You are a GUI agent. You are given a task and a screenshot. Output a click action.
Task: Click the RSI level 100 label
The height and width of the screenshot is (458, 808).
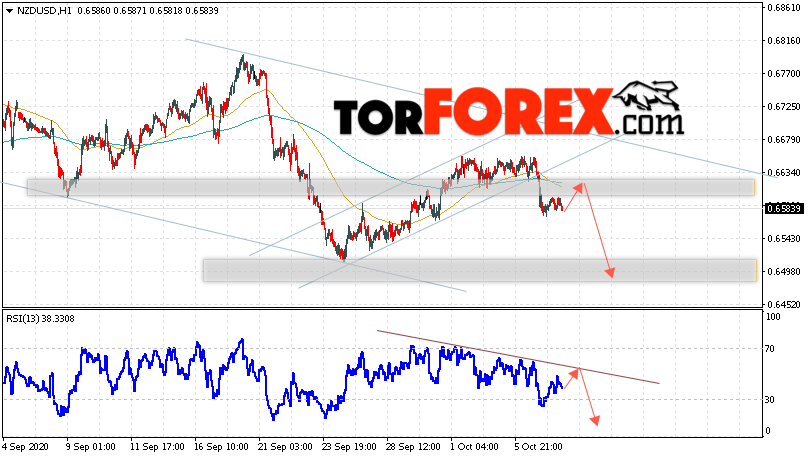pyautogui.click(x=773, y=317)
